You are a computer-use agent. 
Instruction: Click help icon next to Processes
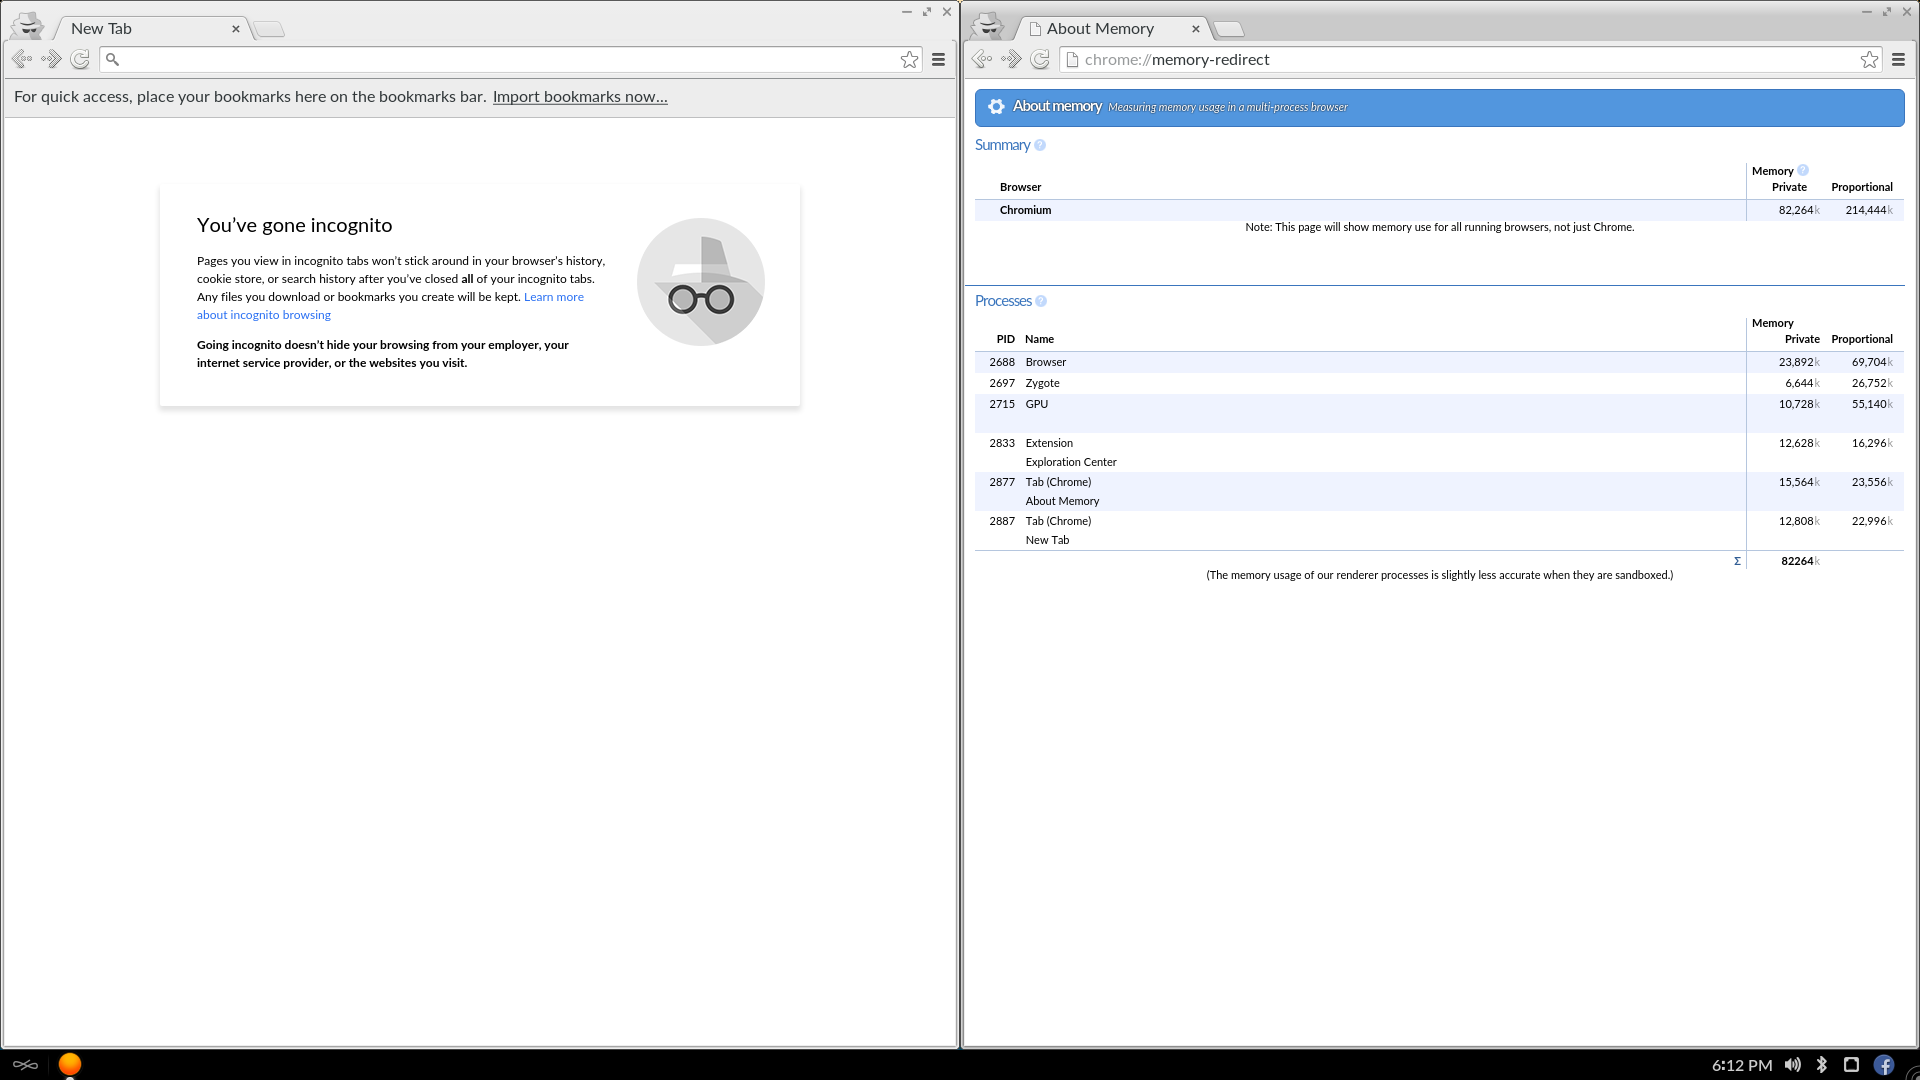pos(1041,301)
